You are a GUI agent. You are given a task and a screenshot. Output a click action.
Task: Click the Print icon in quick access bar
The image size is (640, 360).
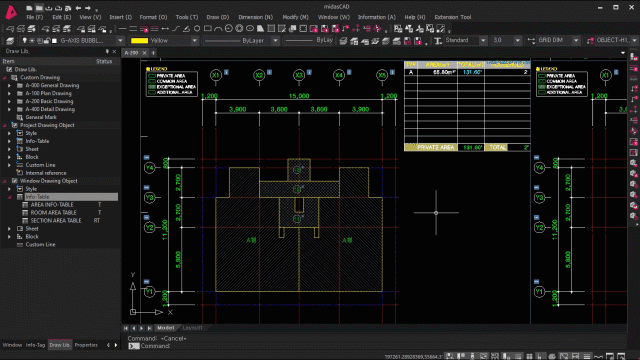click(68, 8)
